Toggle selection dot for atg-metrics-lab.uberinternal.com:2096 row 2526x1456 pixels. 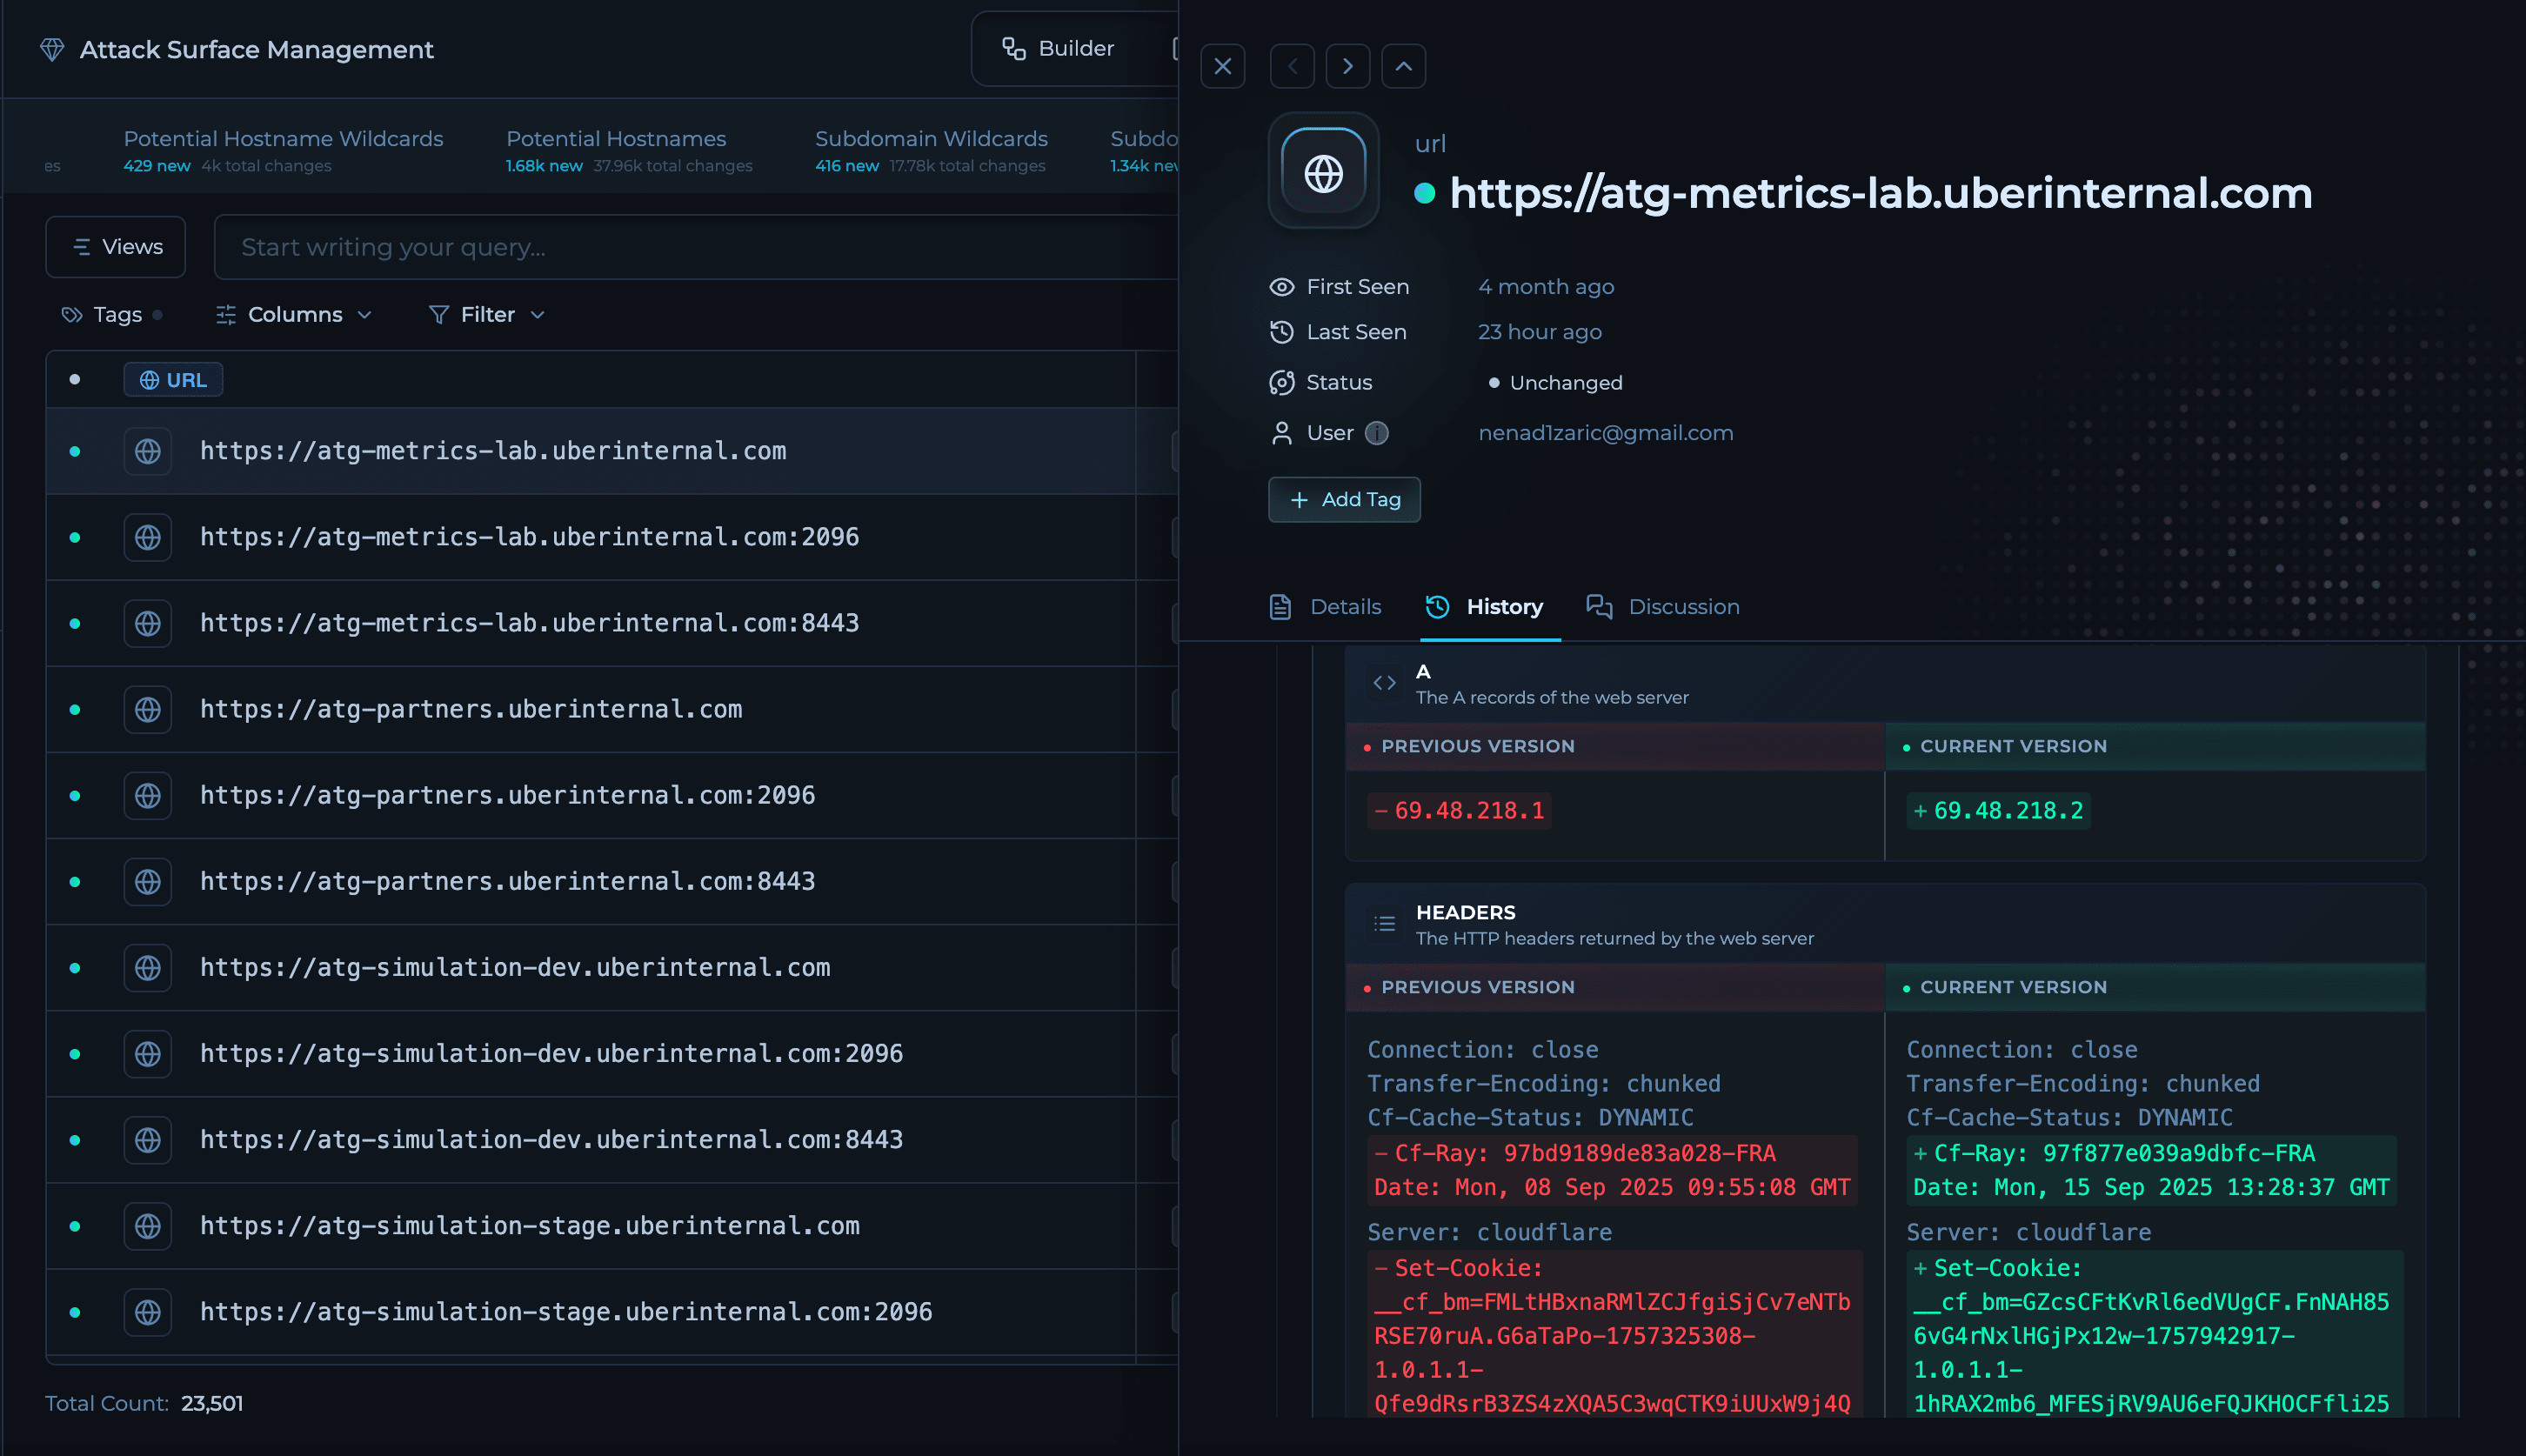(75, 537)
